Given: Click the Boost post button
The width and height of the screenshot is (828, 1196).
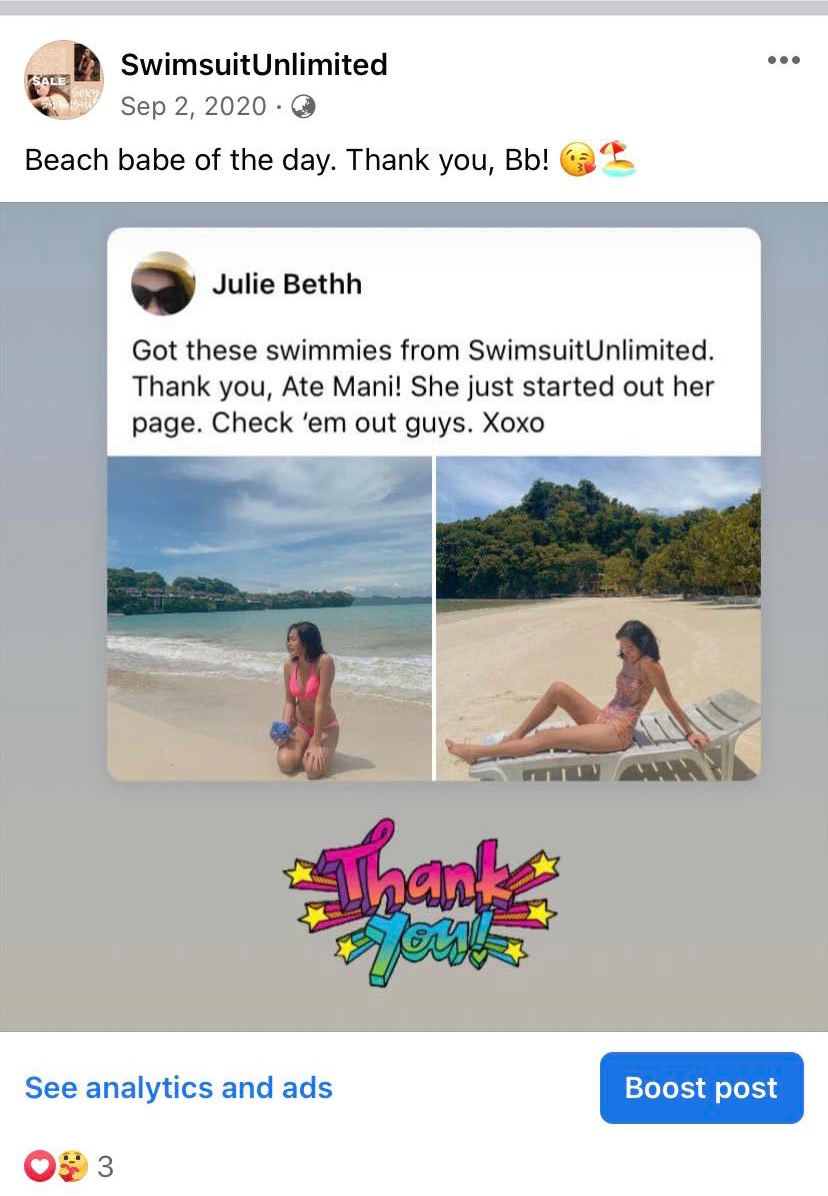Looking at the screenshot, I should point(701,1088).
